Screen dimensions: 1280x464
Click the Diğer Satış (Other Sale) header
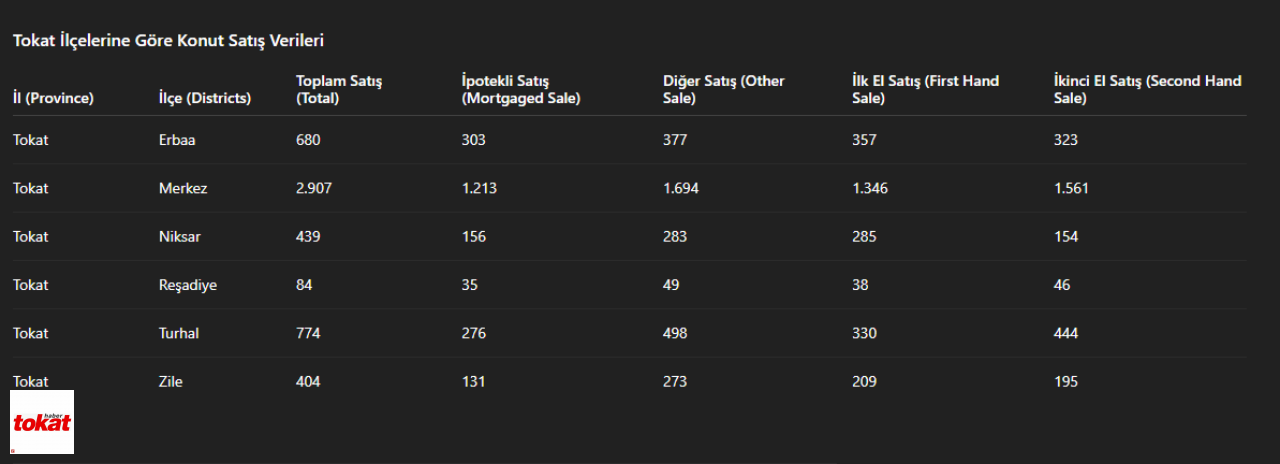coord(724,90)
